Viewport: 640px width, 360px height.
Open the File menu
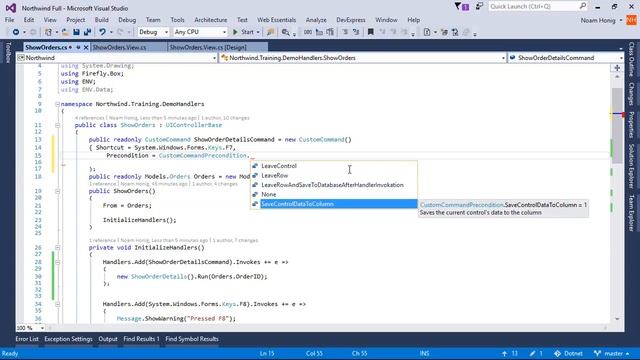[x=9, y=20]
